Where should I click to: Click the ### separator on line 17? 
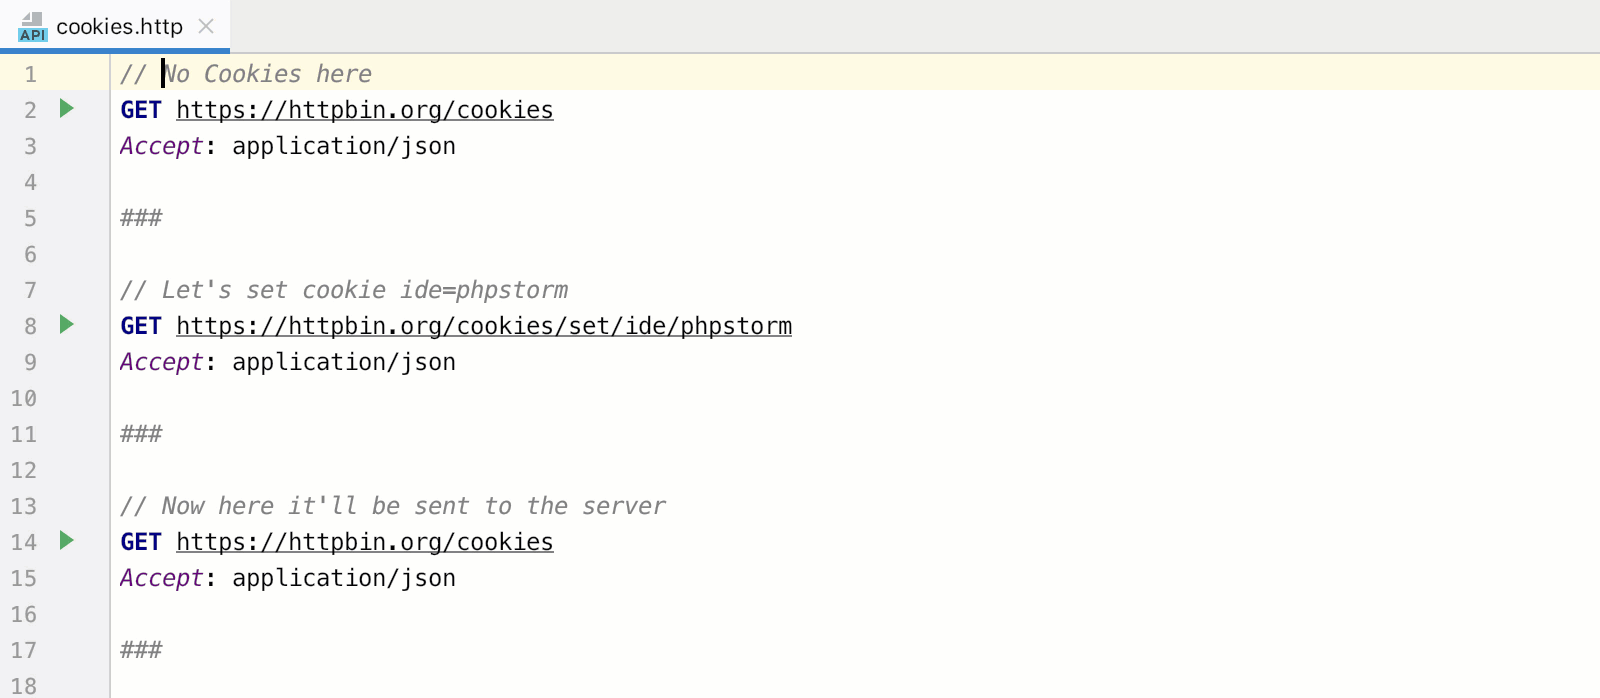pyautogui.click(x=141, y=650)
